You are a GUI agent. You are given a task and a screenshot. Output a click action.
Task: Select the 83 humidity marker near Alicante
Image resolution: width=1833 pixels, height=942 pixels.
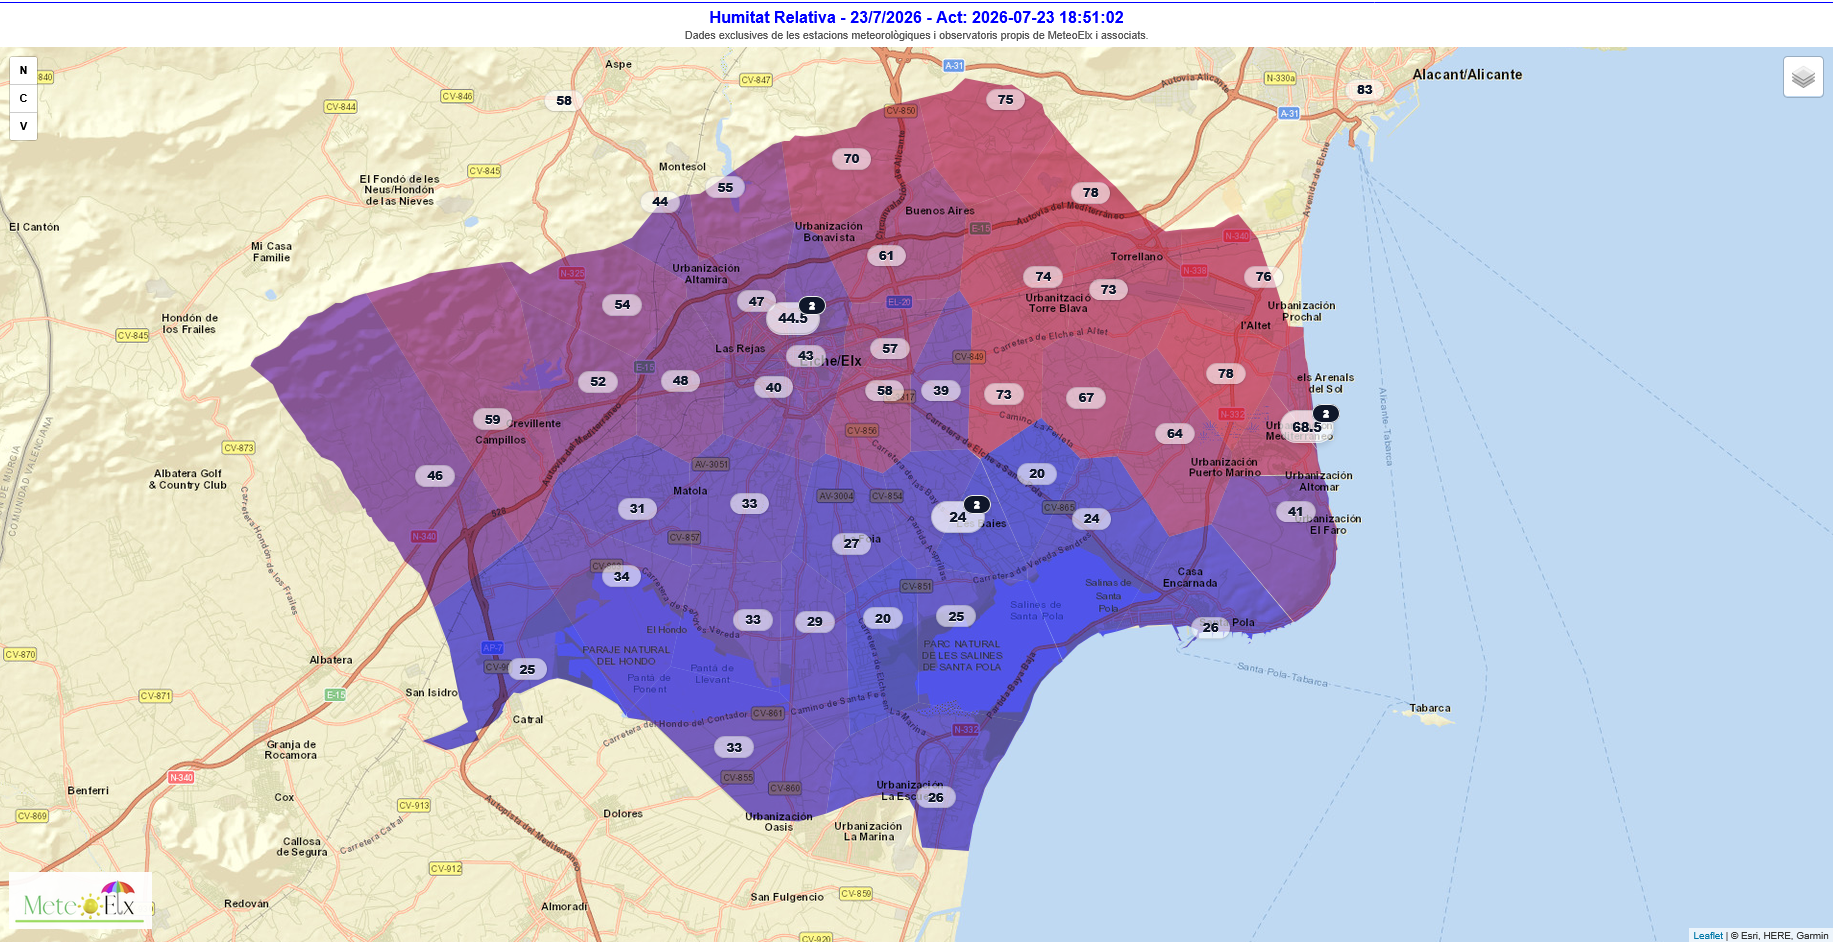[1365, 89]
